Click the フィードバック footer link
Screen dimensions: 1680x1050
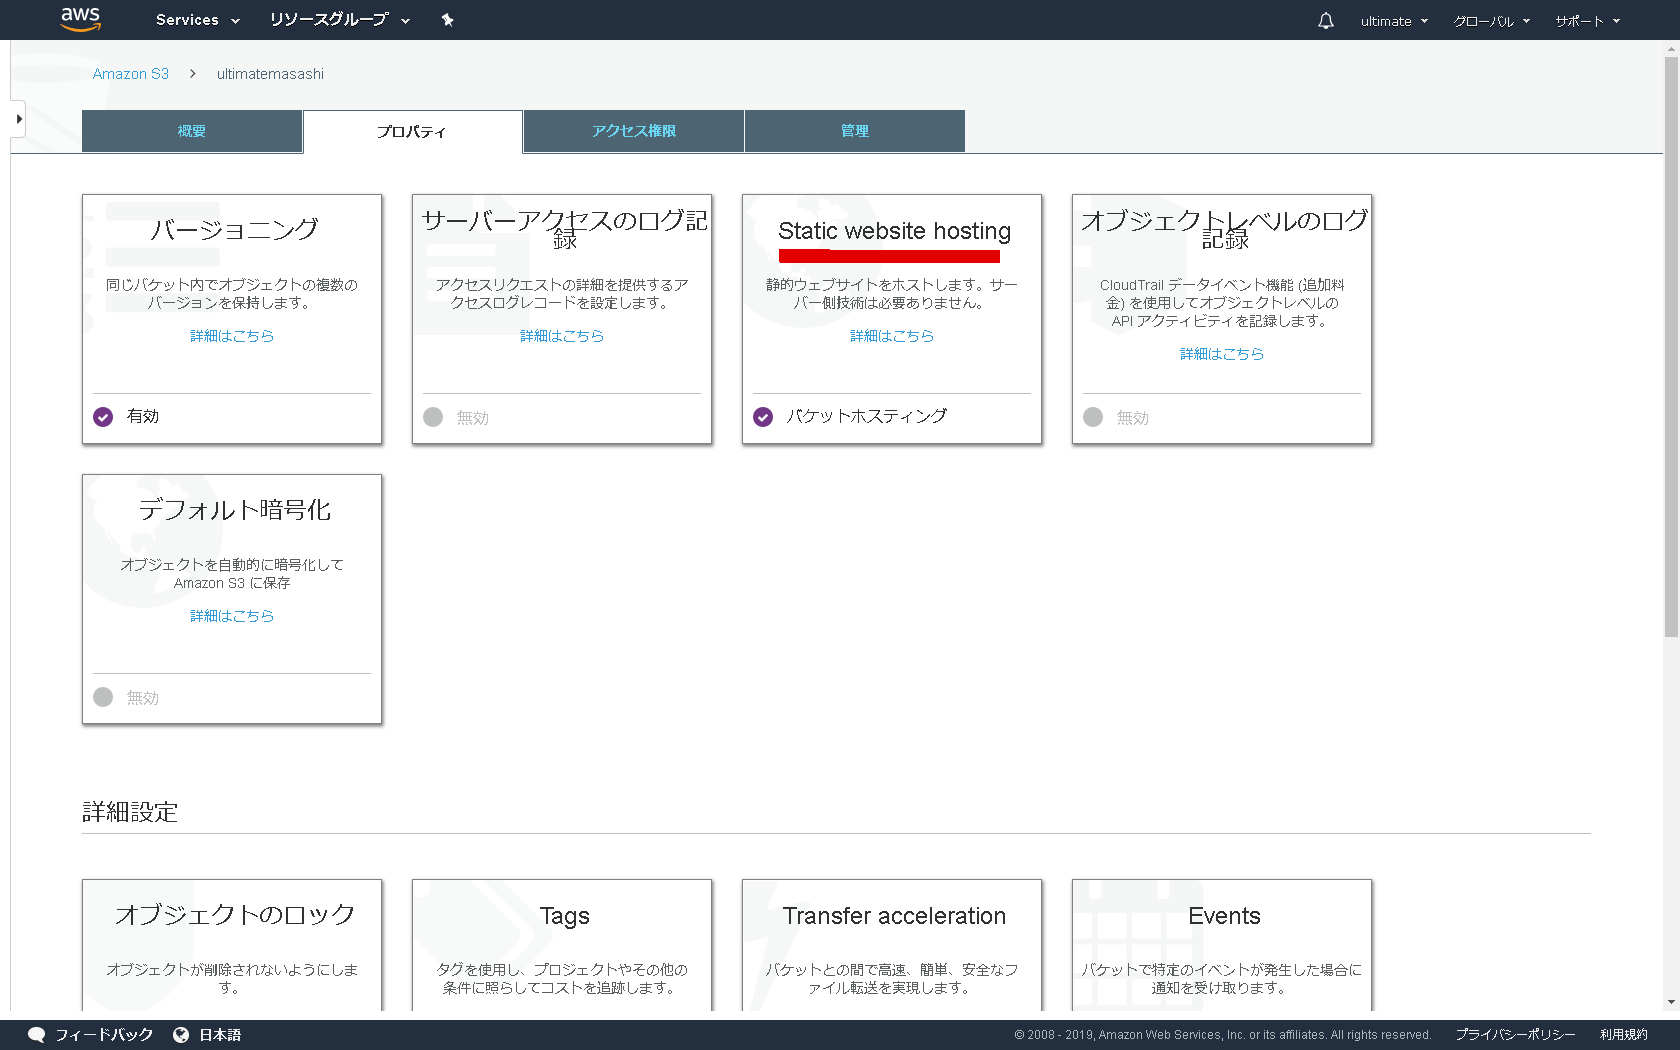click(104, 1035)
